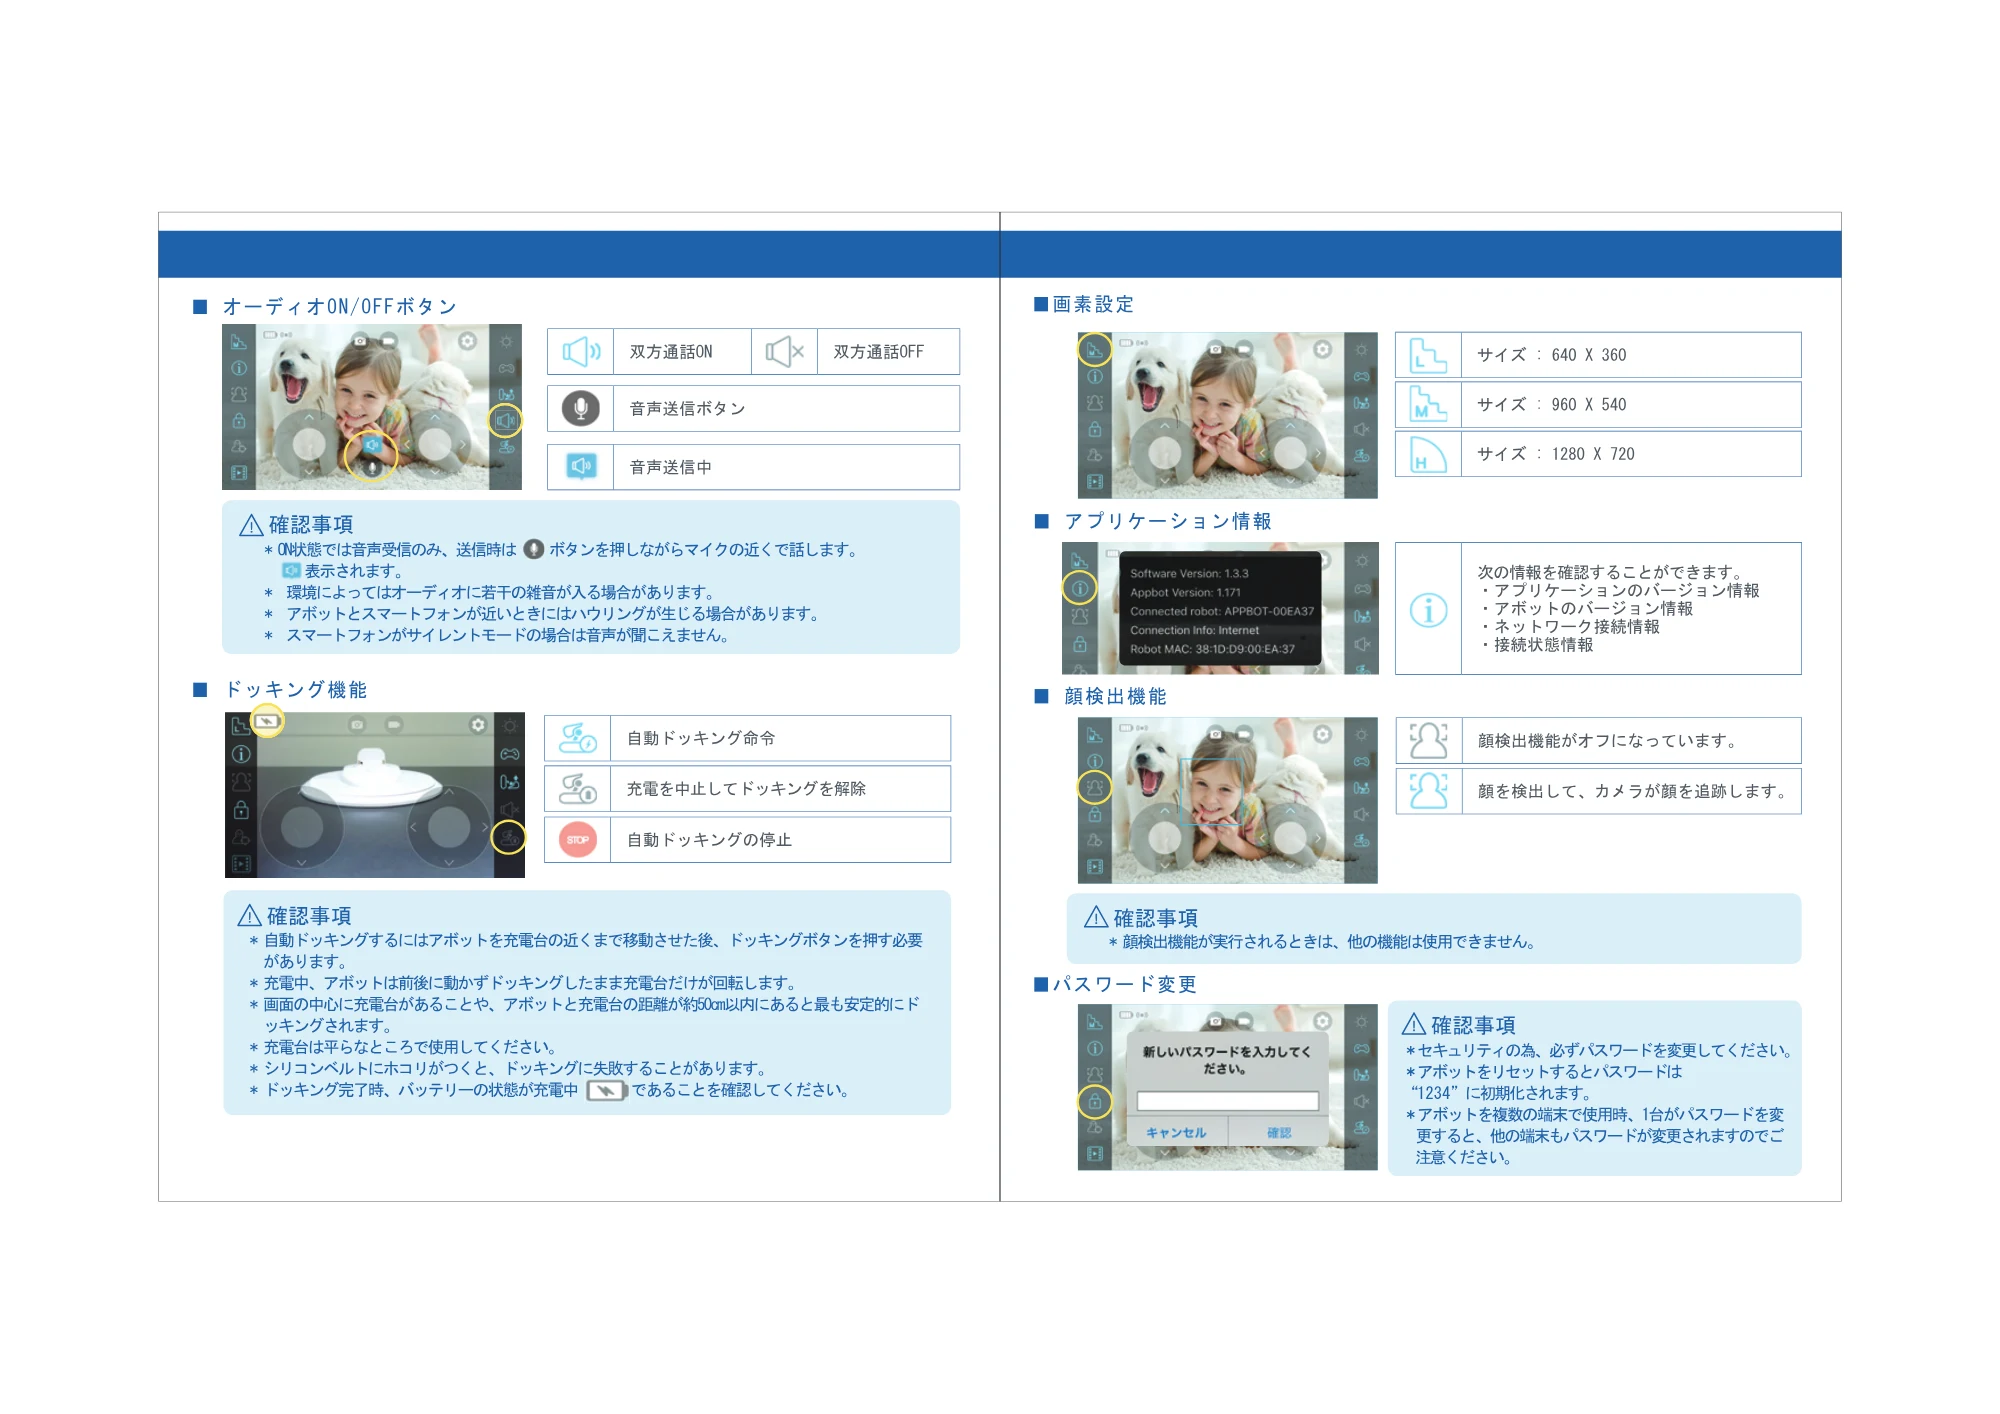Click the オーディオON/OFFボタン section heading
Viewport: 2000px width, 1414px height.
point(340,306)
